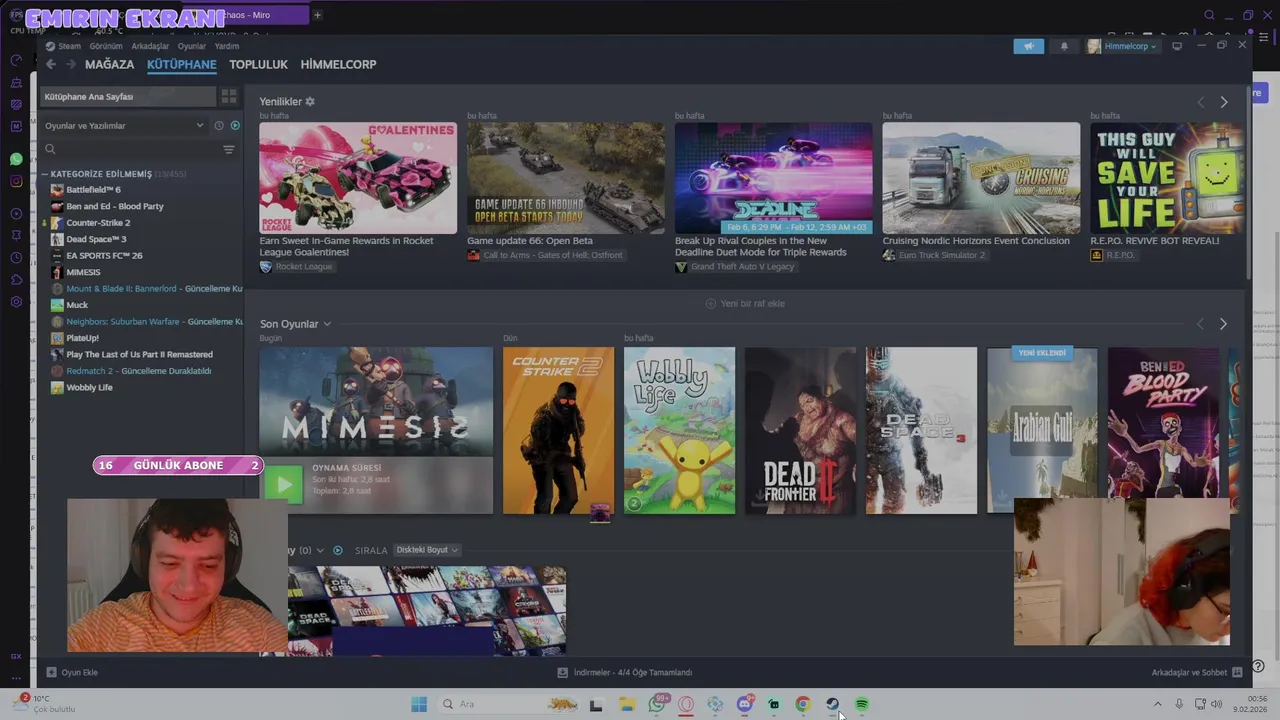Expand Son Oyunlar shelf dropdown
The height and width of the screenshot is (720, 1280).
(326, 324)
